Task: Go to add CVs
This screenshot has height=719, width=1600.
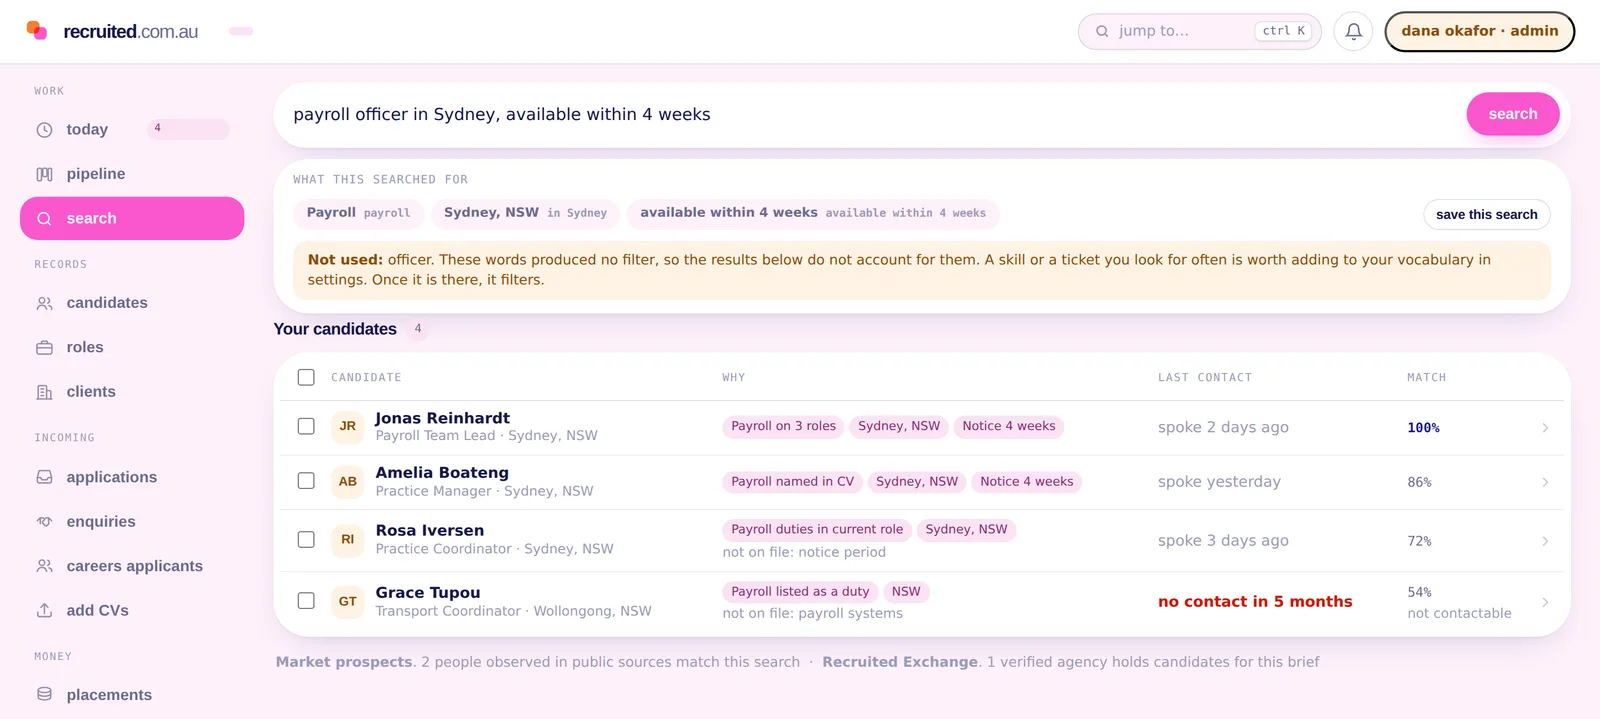Action: click(132, 610)
